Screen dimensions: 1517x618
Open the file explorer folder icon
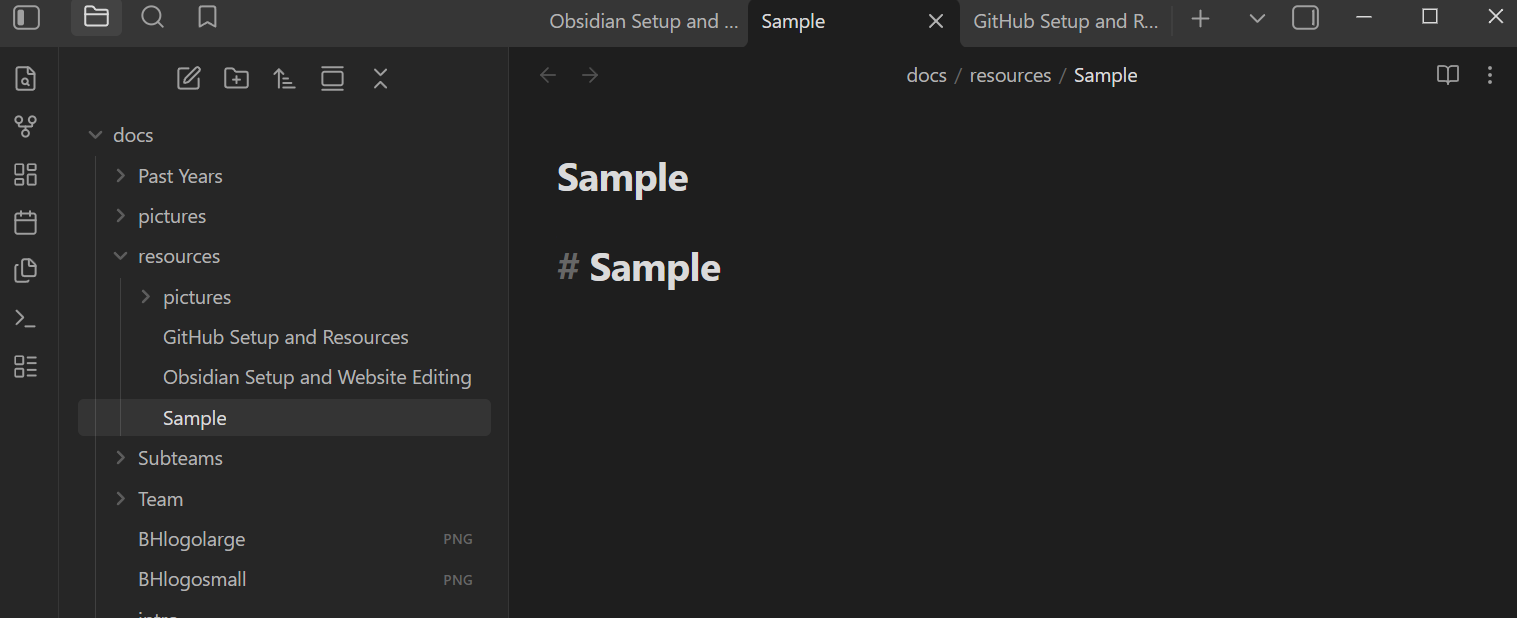(x=96, y=17)
